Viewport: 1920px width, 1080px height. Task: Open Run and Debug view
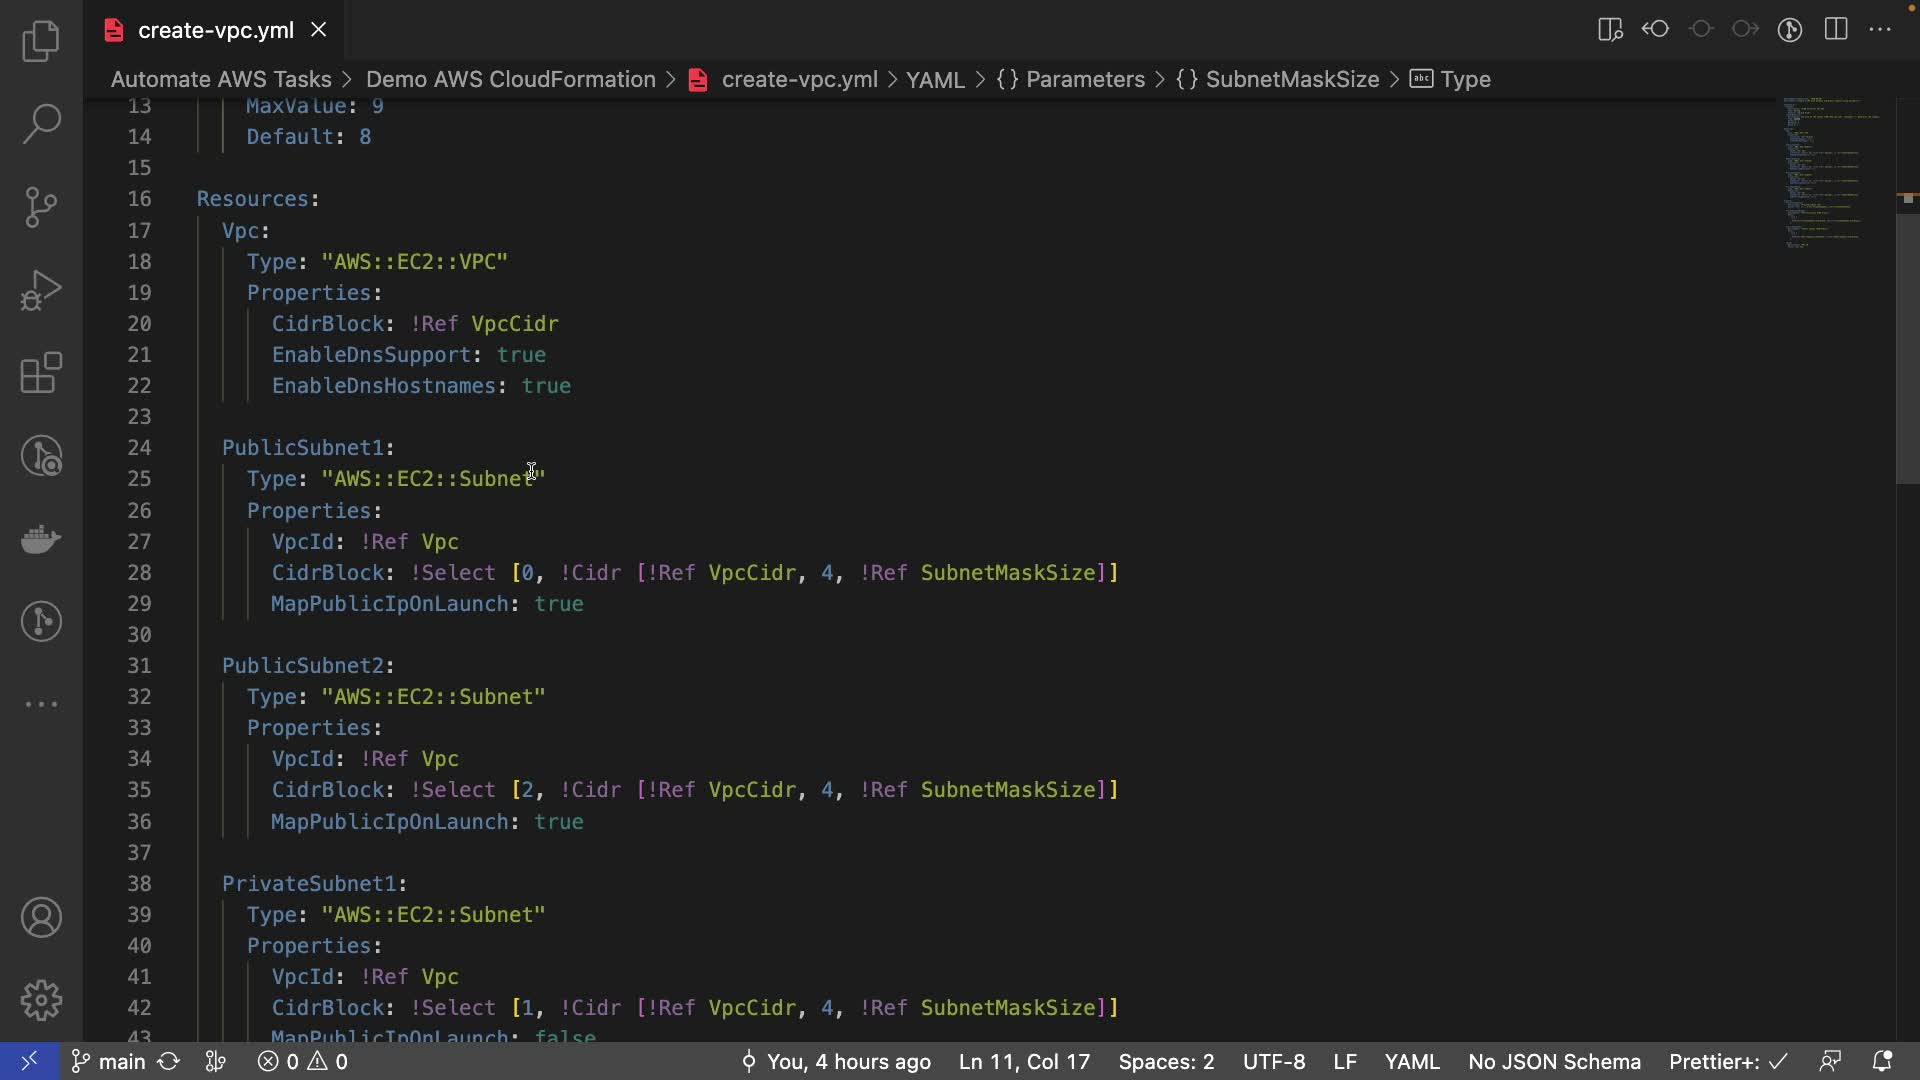[x=41, y=290]
